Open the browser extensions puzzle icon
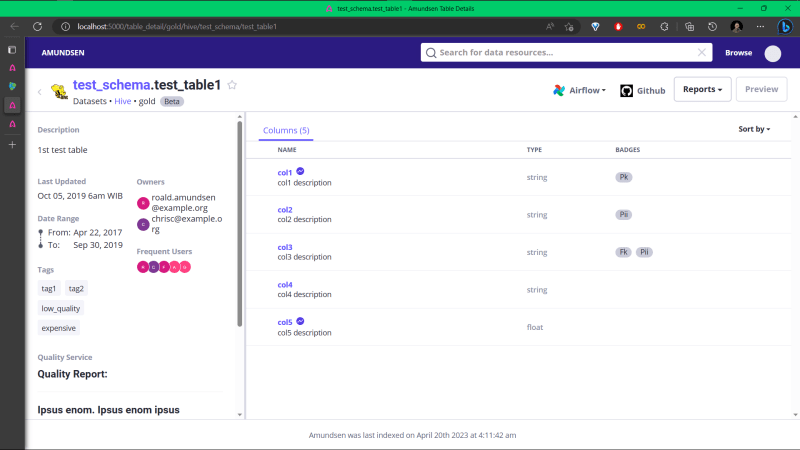The height and width of the screenshot is (450, 800). click(x=664, y=27)
